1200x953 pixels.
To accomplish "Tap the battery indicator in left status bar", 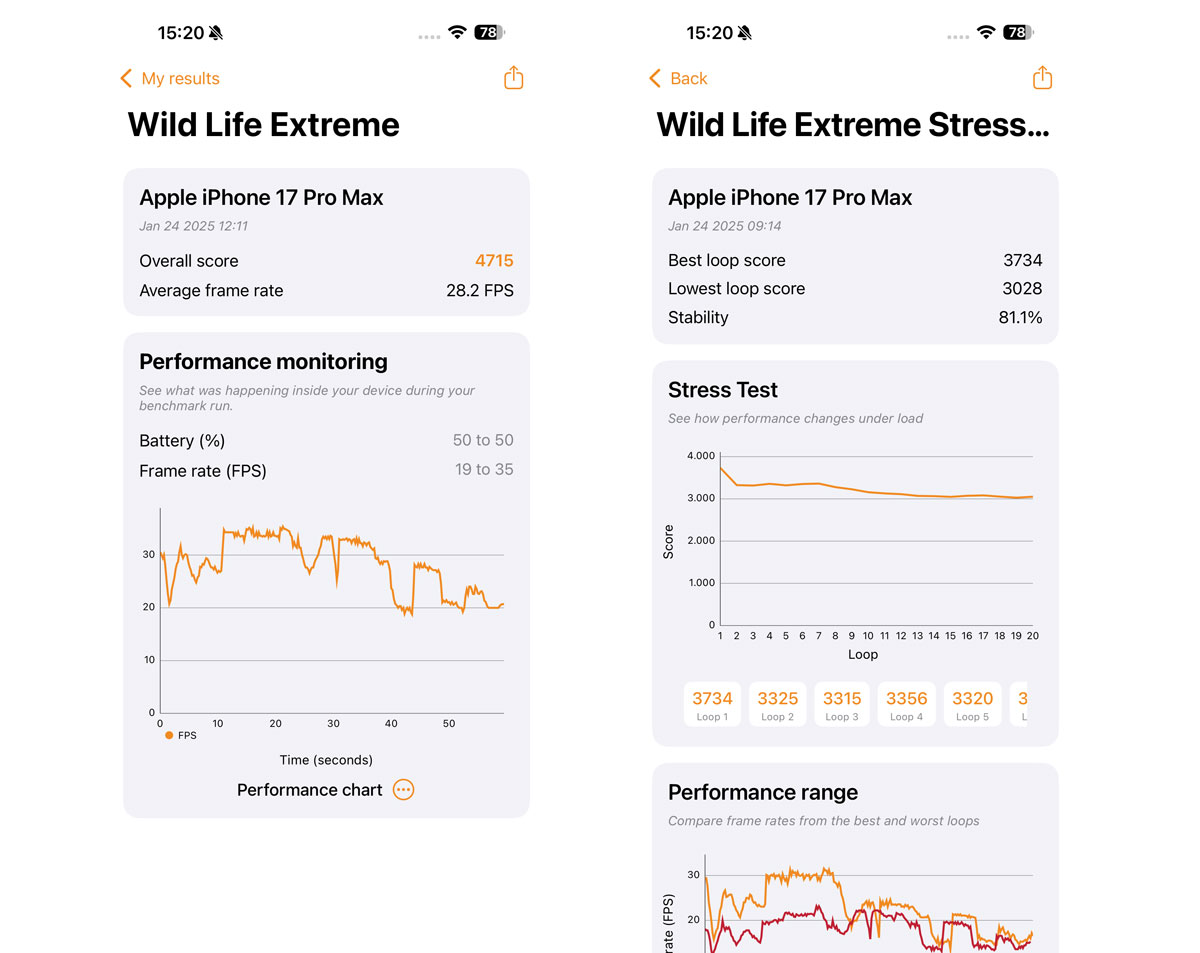I will pyautogui.click(x=489, y=33).
